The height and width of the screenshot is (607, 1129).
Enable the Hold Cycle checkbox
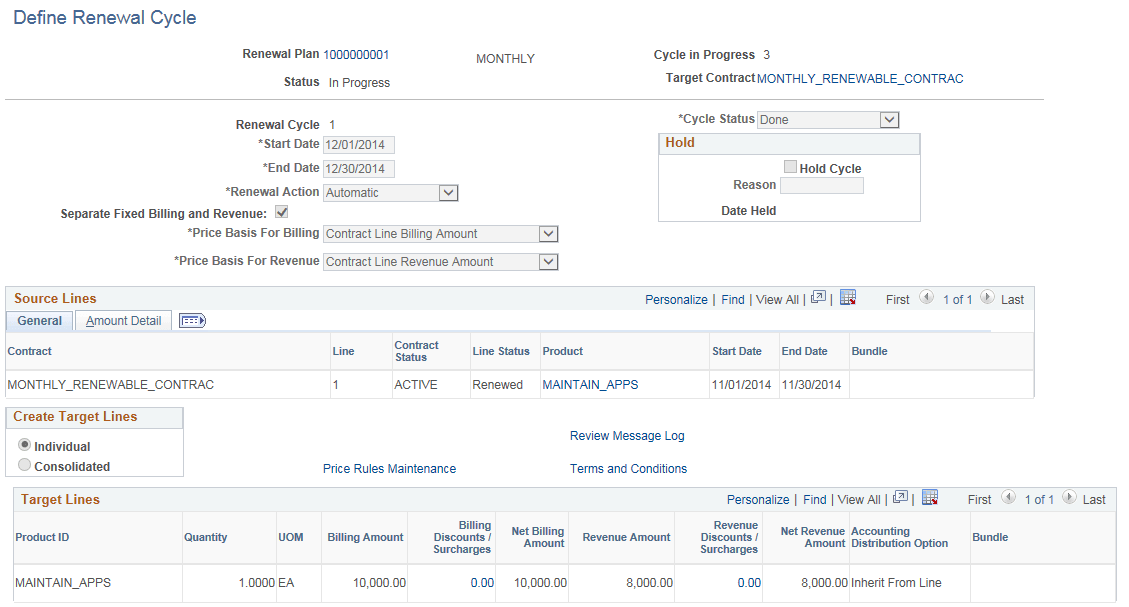click(x=789, y=166)
